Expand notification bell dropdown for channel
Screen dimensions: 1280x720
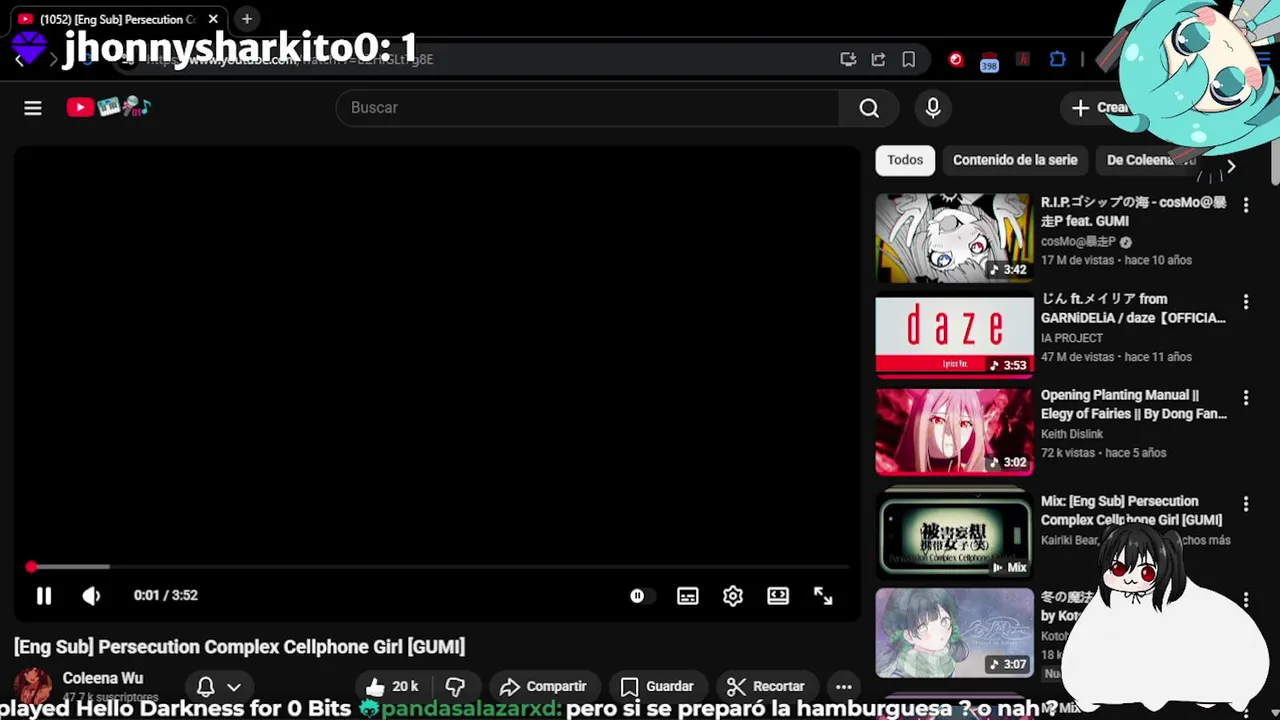tap(218, 687)
